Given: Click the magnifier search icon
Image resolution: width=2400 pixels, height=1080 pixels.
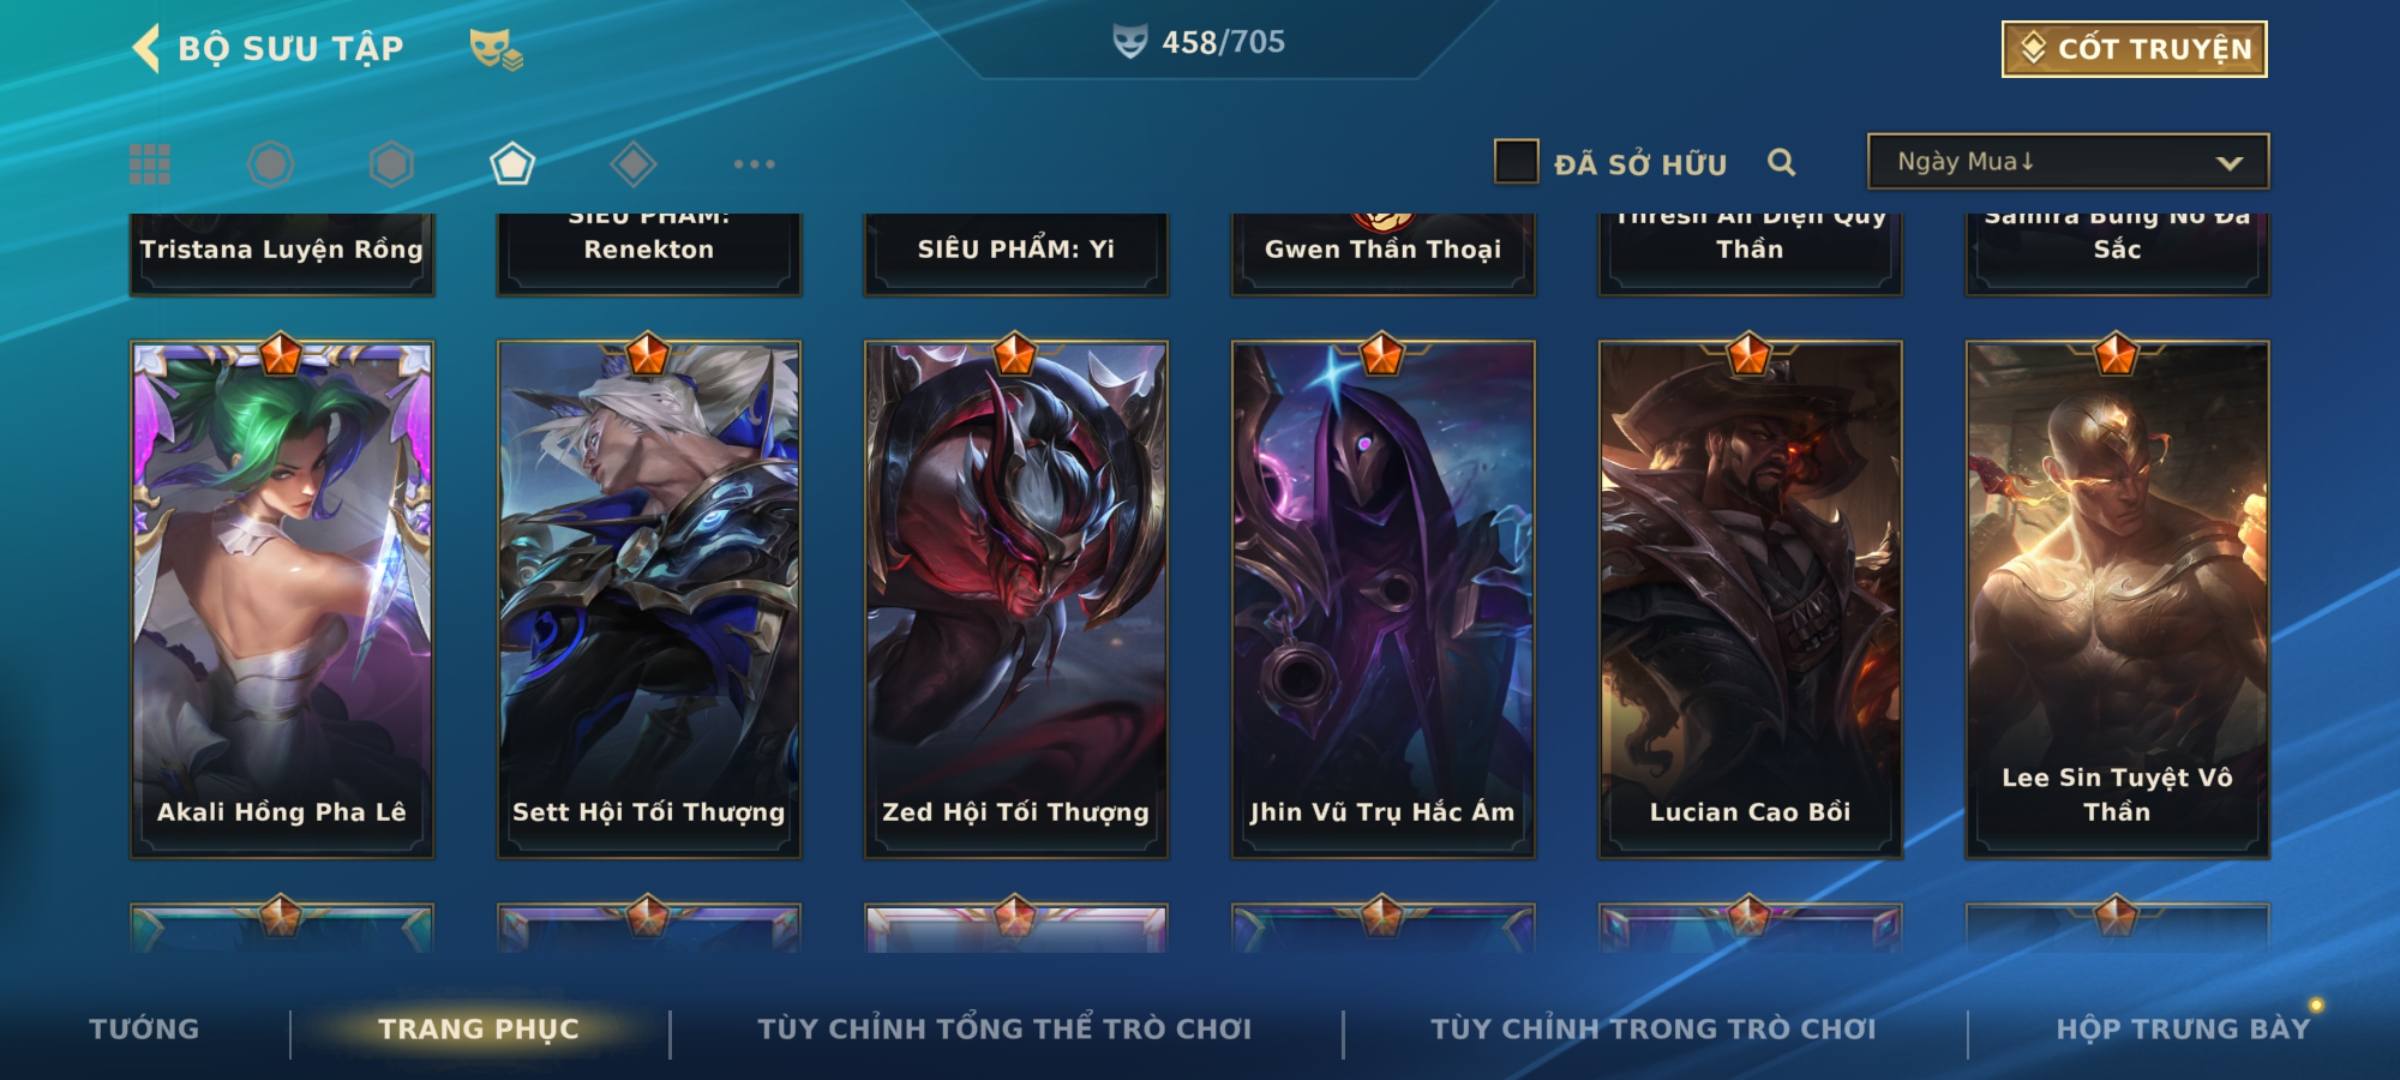Looking at the screenshot, I should point(1781,162).
